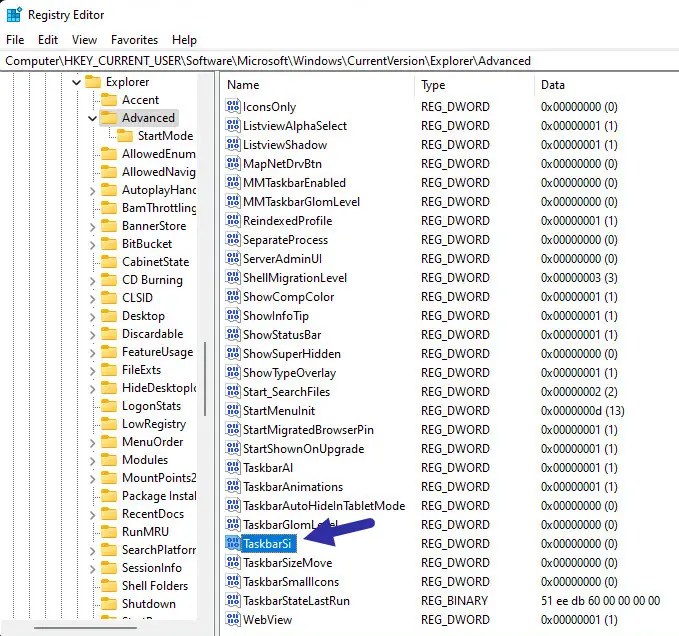Expand the CD Burning tree node

tap(92, 281)
